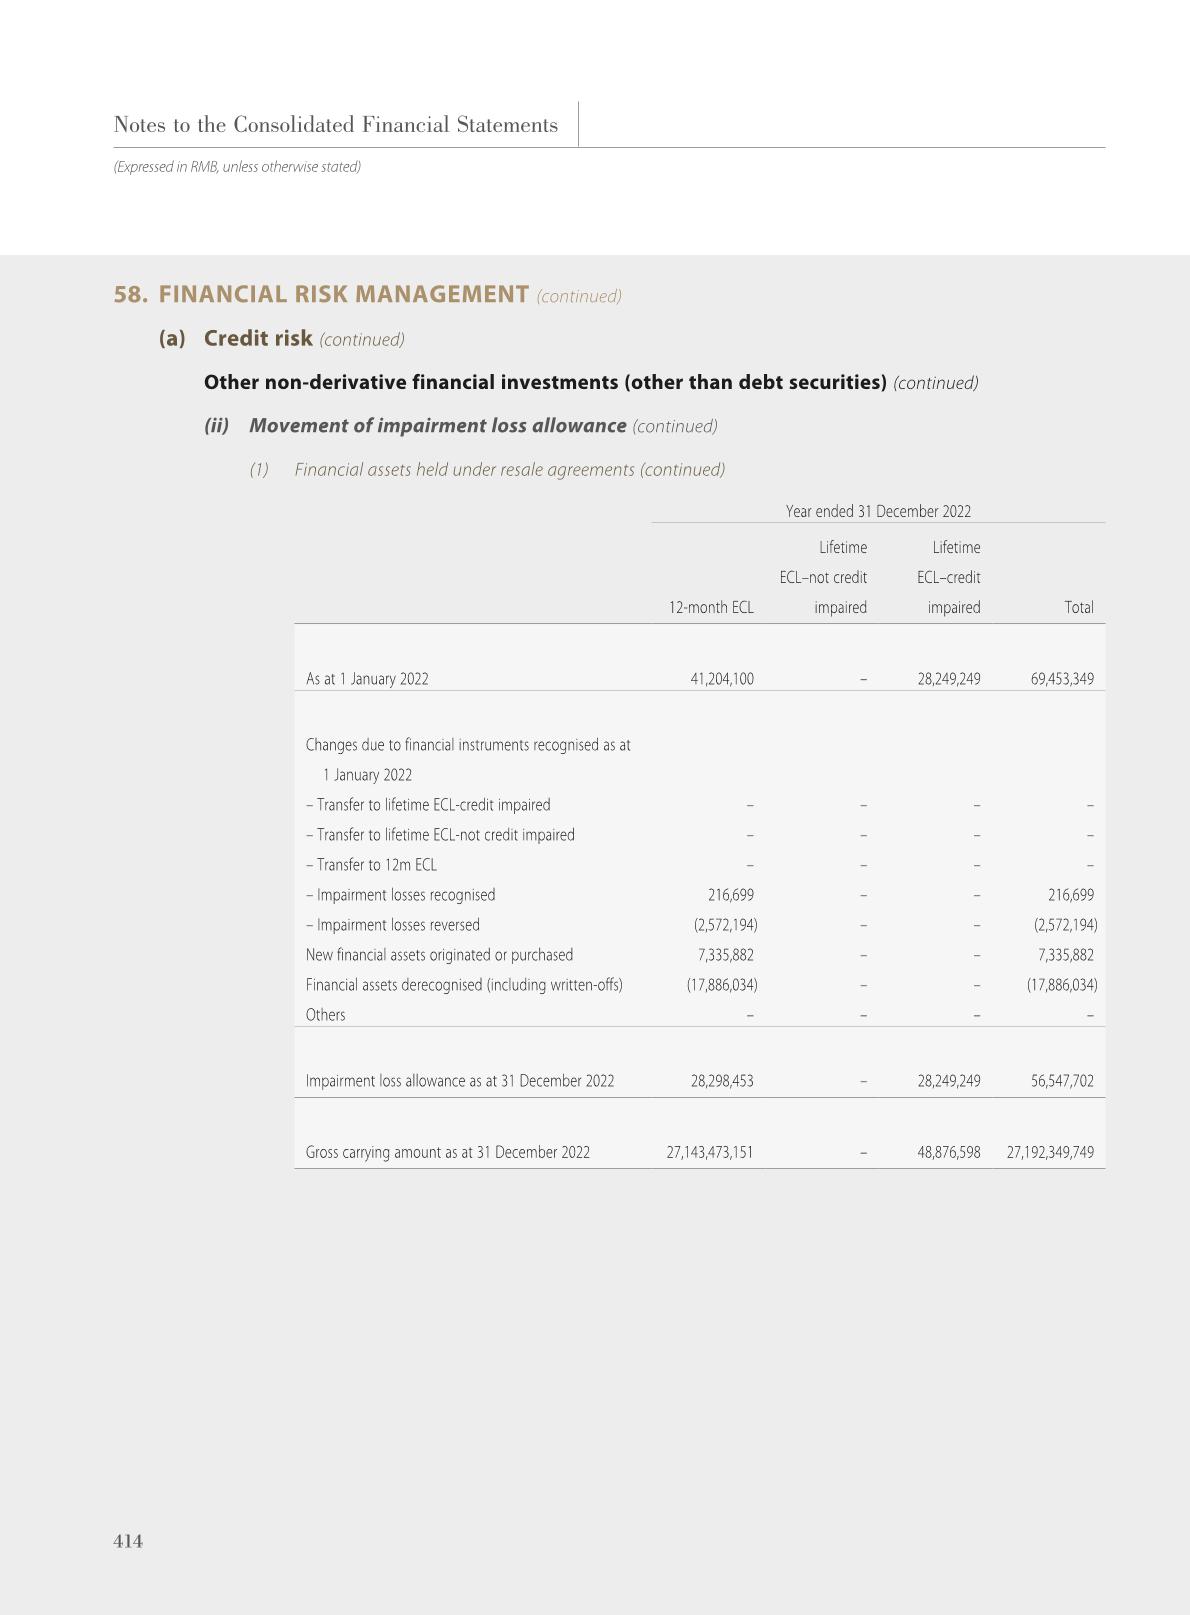Click the "Total" column header
This screenshot has height=1615, width=1190.
click(x=1078, y=607)
